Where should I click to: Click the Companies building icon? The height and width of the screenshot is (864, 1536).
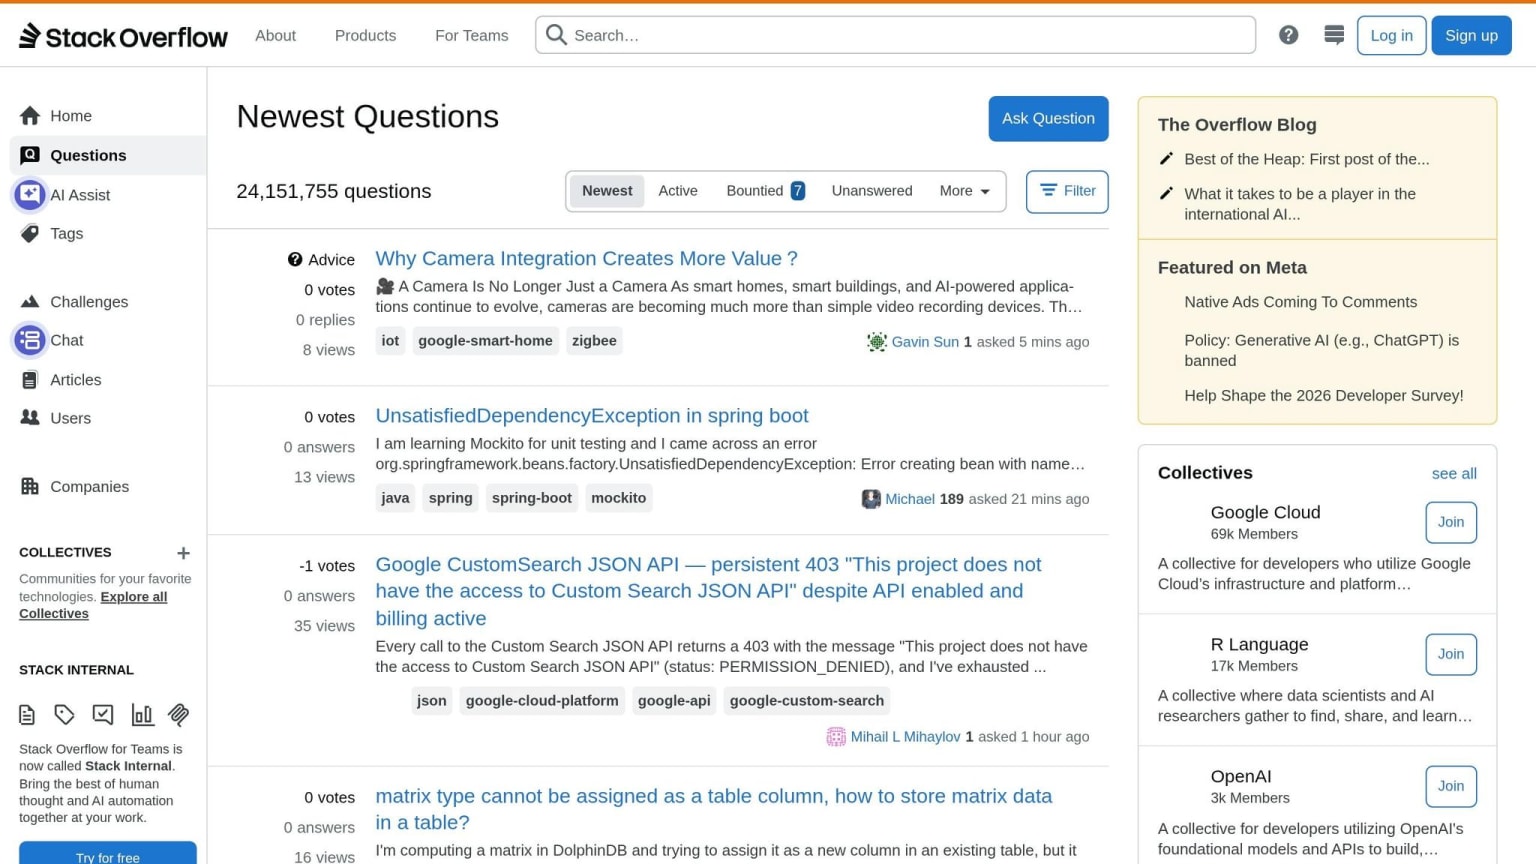coord(30,486)
